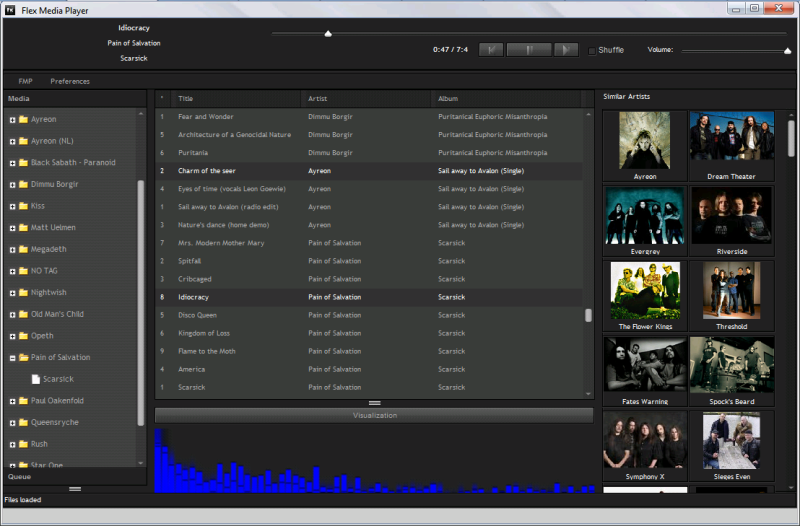This screenshot has width=800, height=526.
Task: Expand the Kiss folder
Action: (12, 207)
